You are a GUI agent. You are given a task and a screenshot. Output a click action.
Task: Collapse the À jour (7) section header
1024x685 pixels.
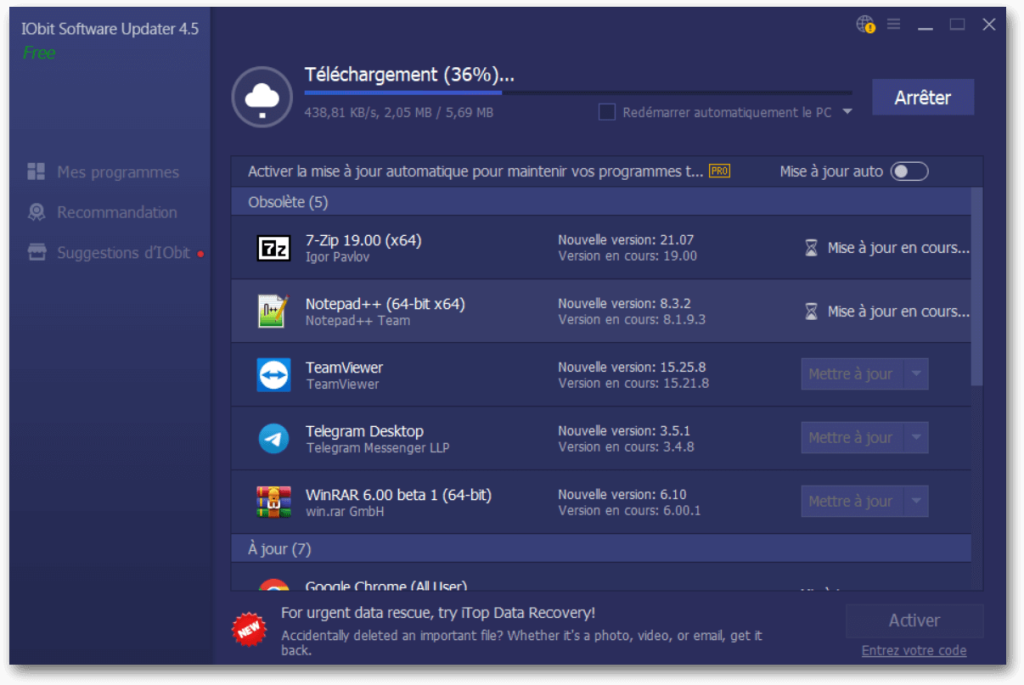[601, 549]
